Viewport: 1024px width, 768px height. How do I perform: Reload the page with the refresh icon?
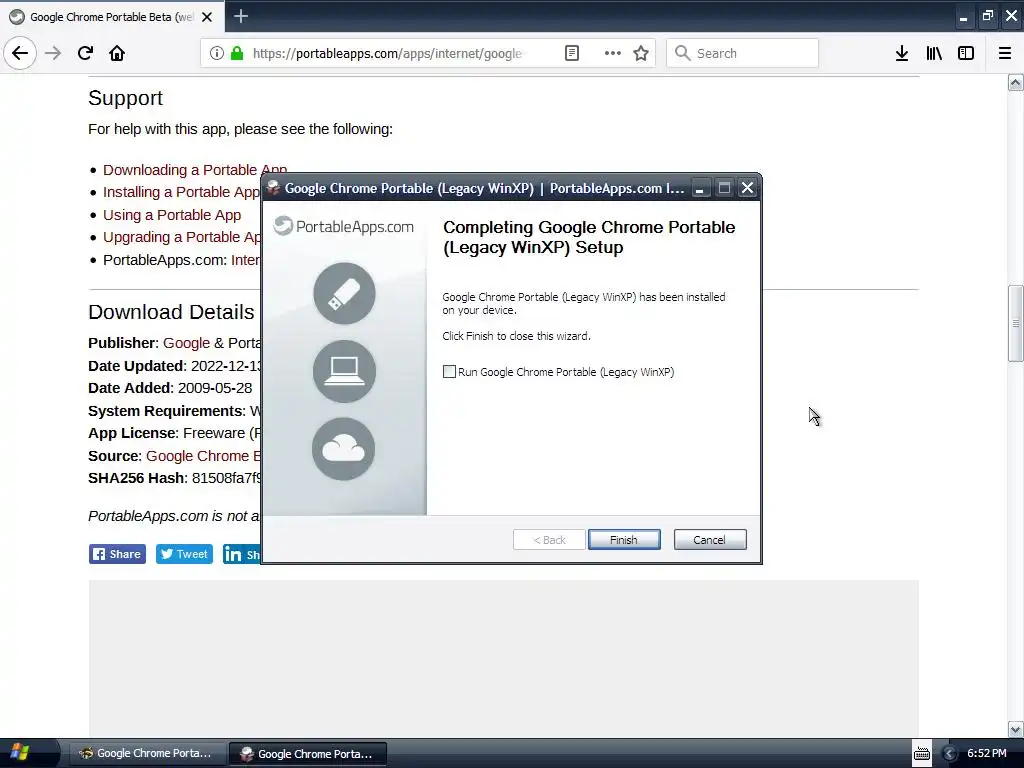tap(85, 53)
